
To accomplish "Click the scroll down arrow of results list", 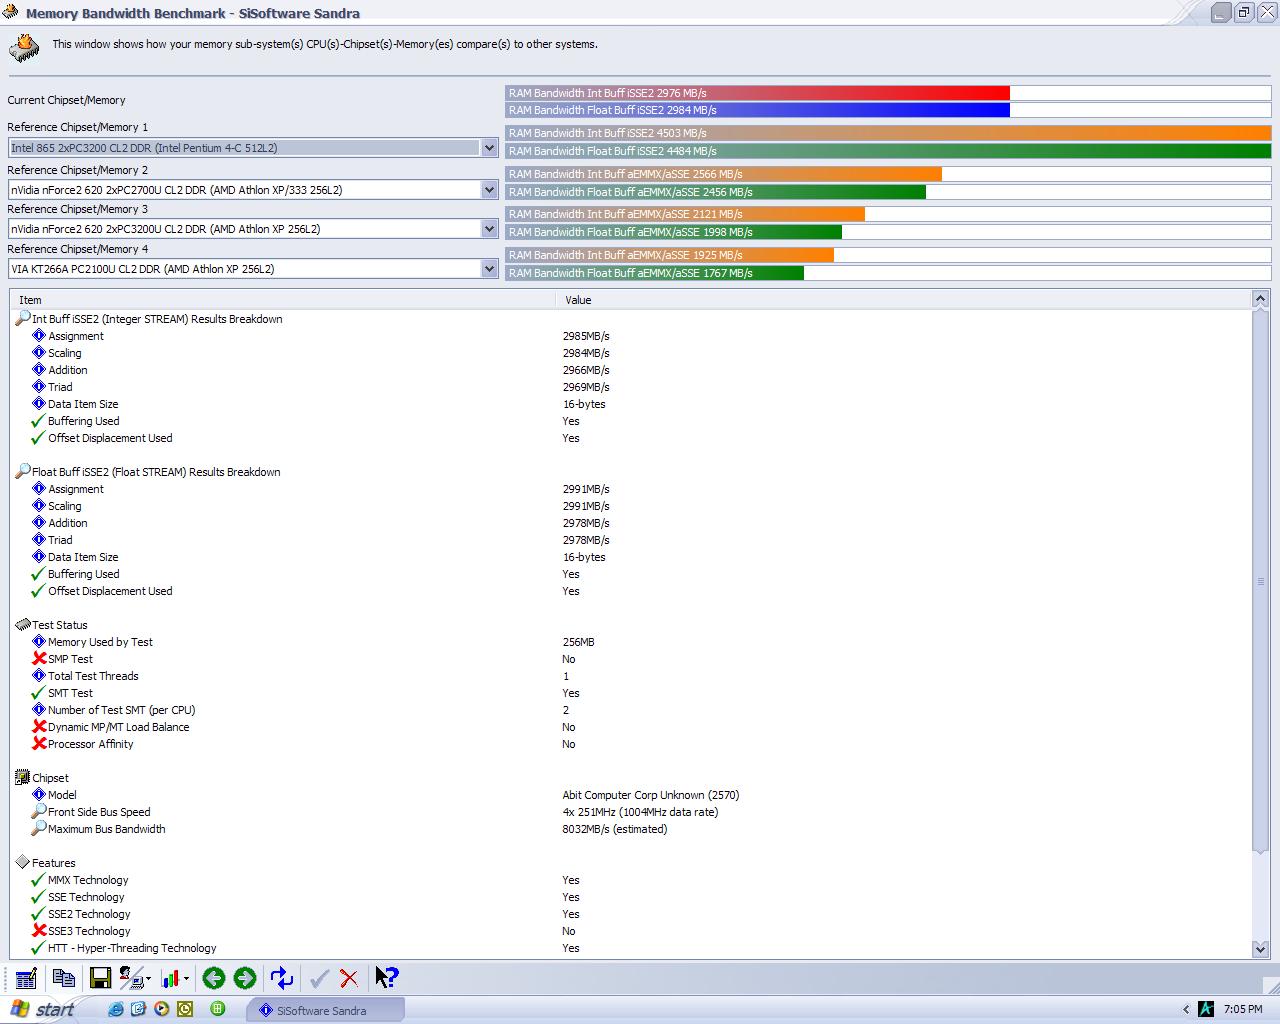I will (1260, 948).
